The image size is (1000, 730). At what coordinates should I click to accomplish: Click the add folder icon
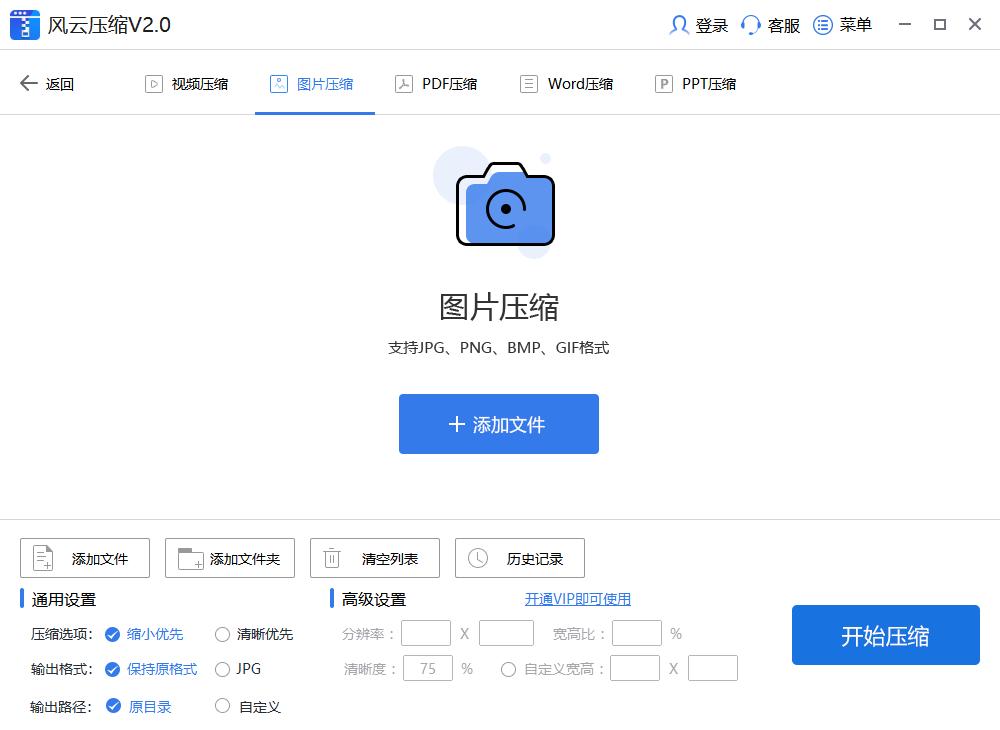coord(185,558)
